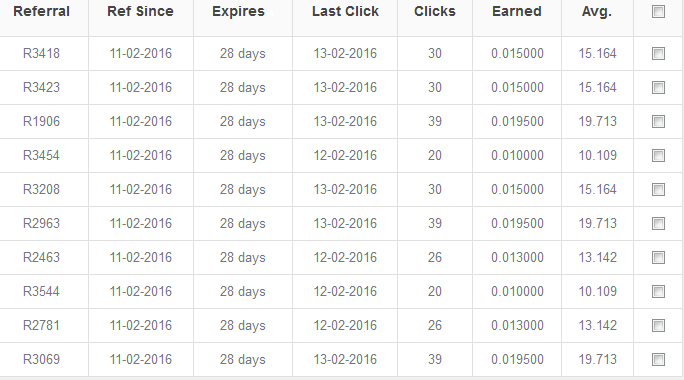Check the box for referral R2781

click(658, 326)
